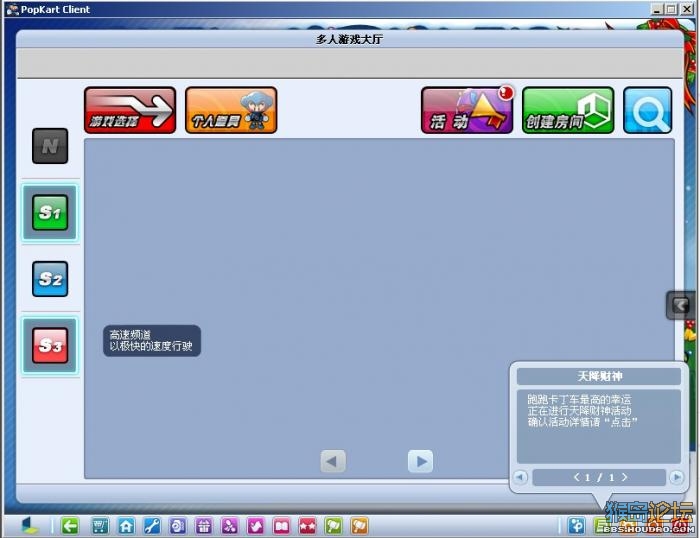The image size is (700, 538).
Task: Click the notice message body text
Action: pyautogui.click(x=582, y=411)
